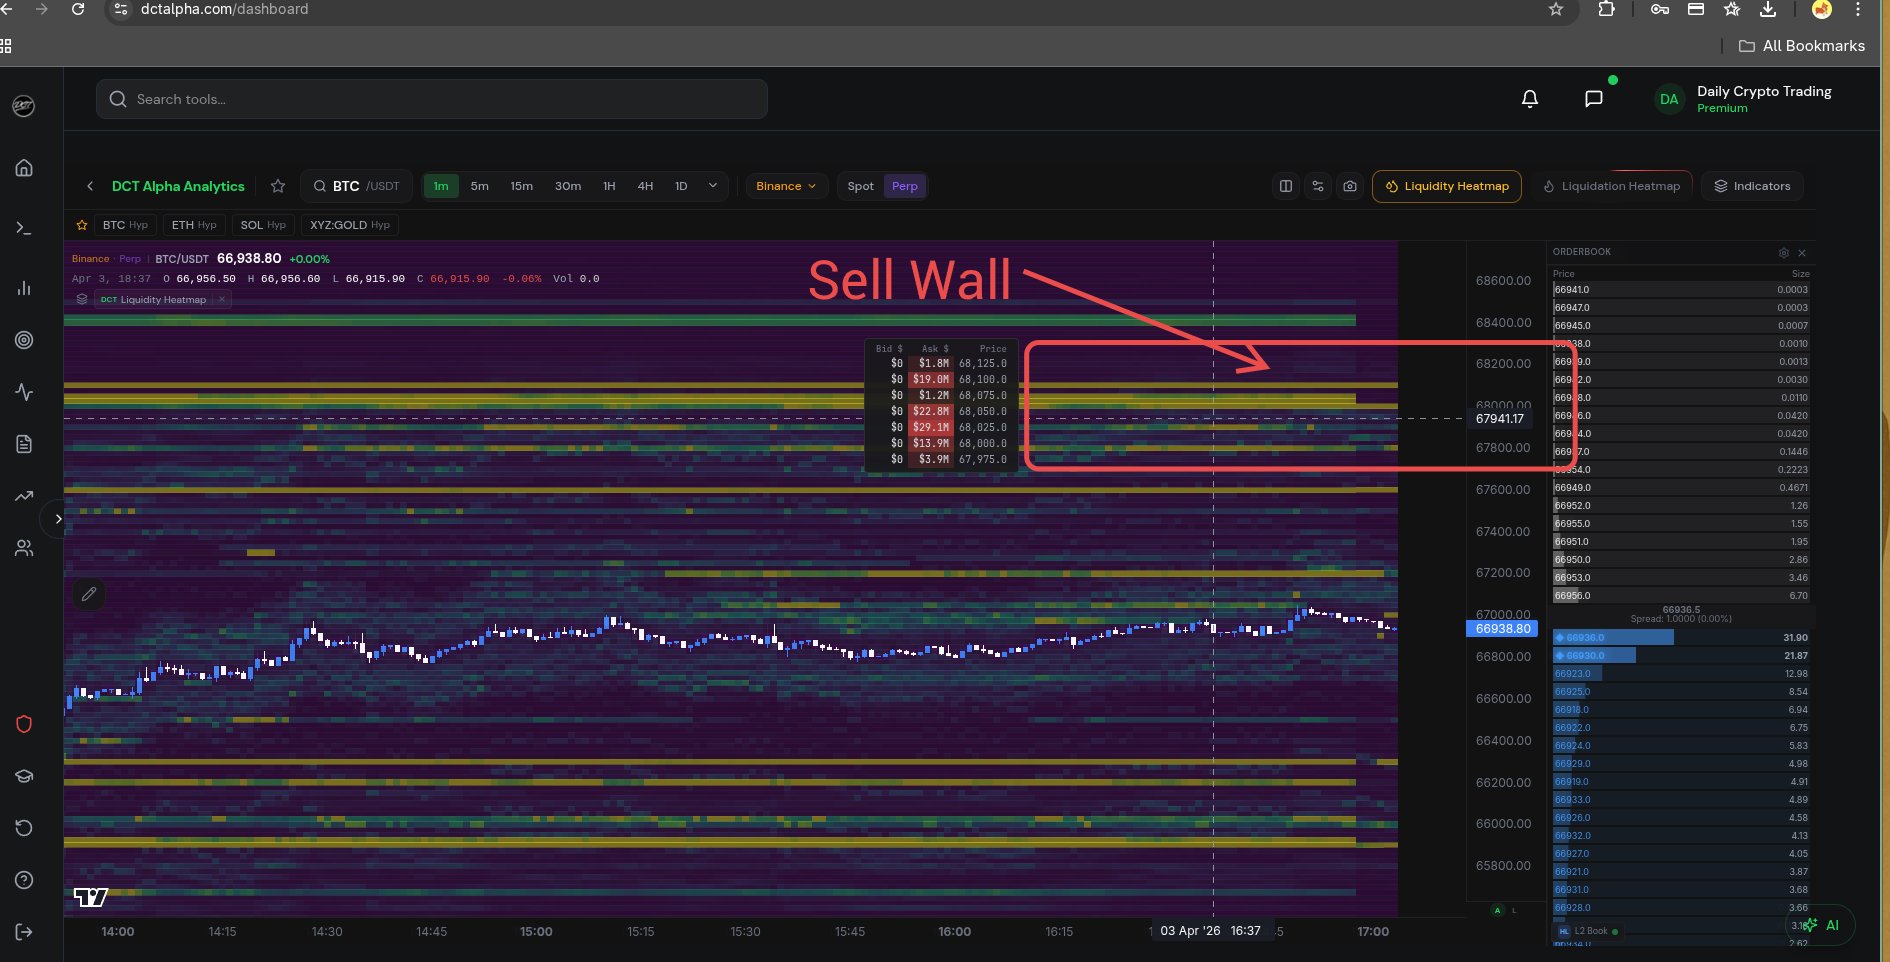The height and width of the screenshot is (962, 1890).
Task: Select the pencil drawing tool
Action: pyautogui.click(x=89, y=594)
